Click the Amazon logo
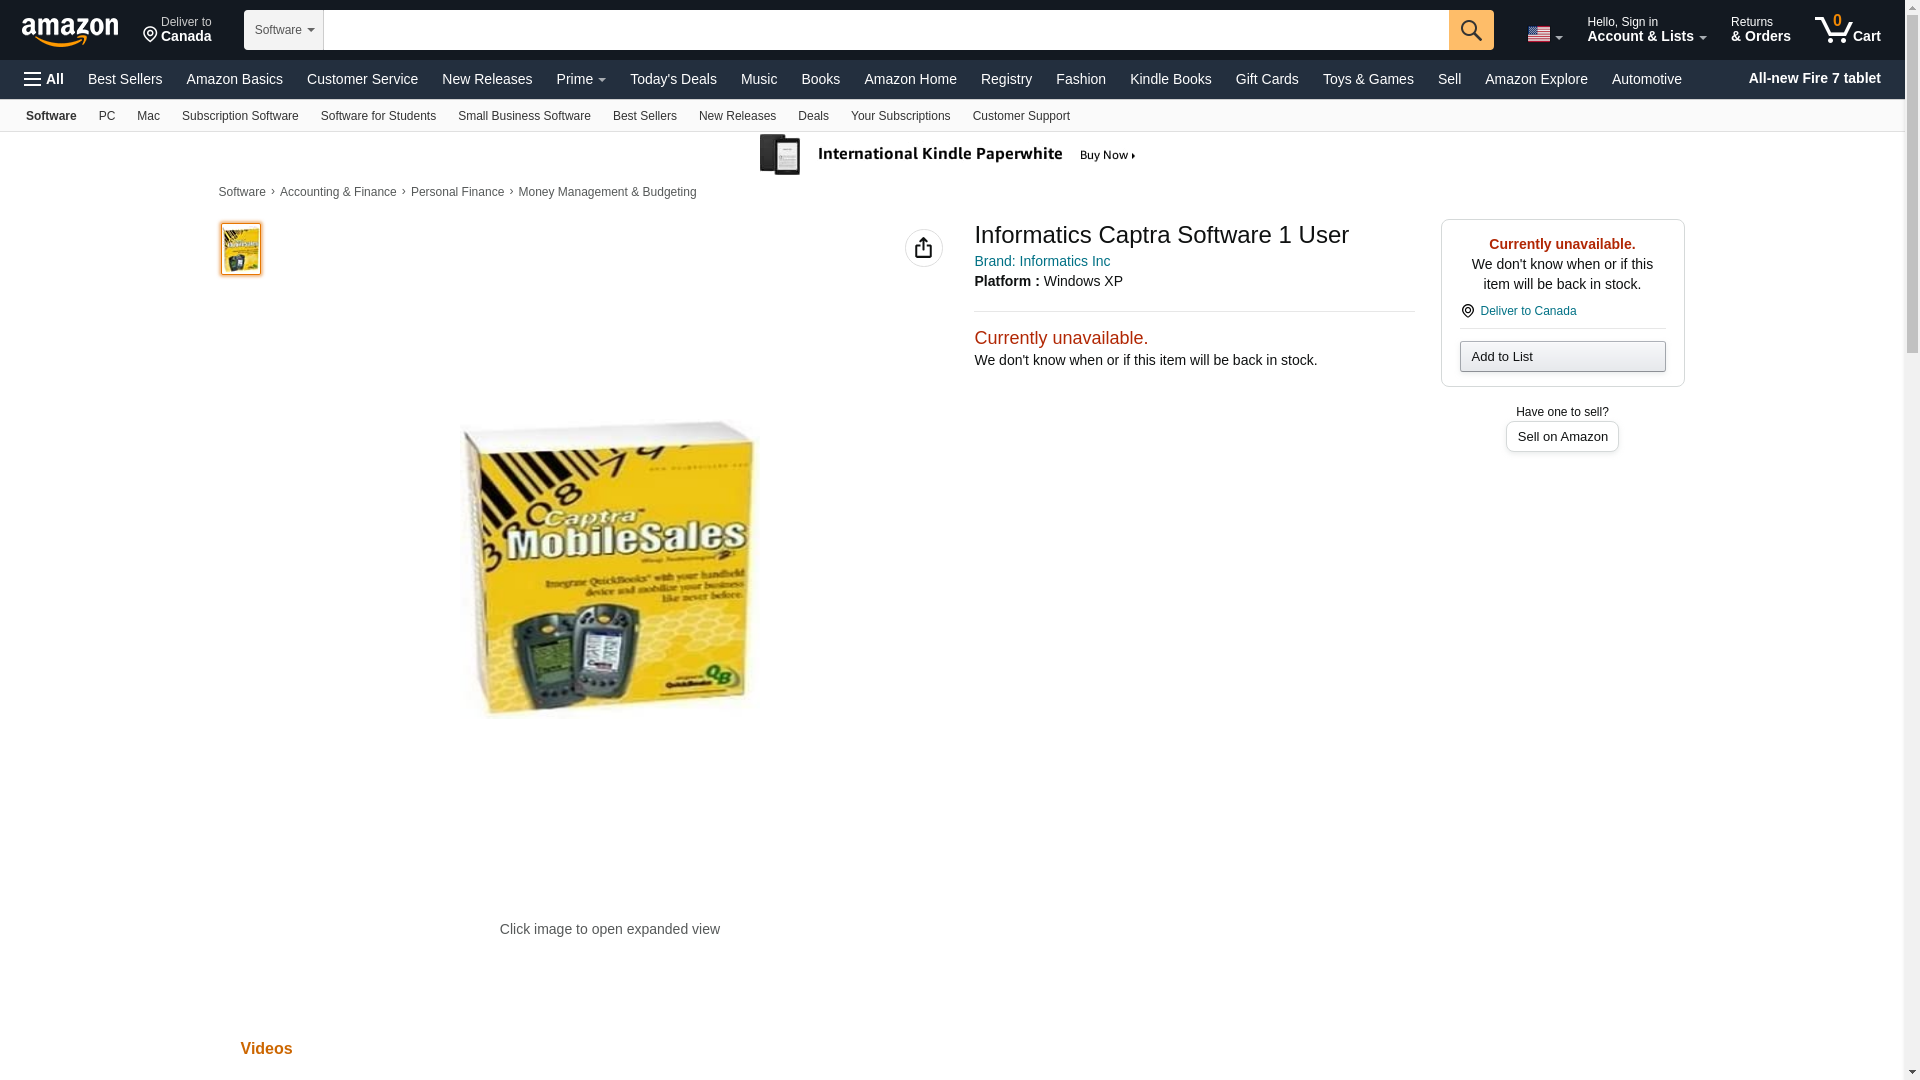 coord(70,31)
